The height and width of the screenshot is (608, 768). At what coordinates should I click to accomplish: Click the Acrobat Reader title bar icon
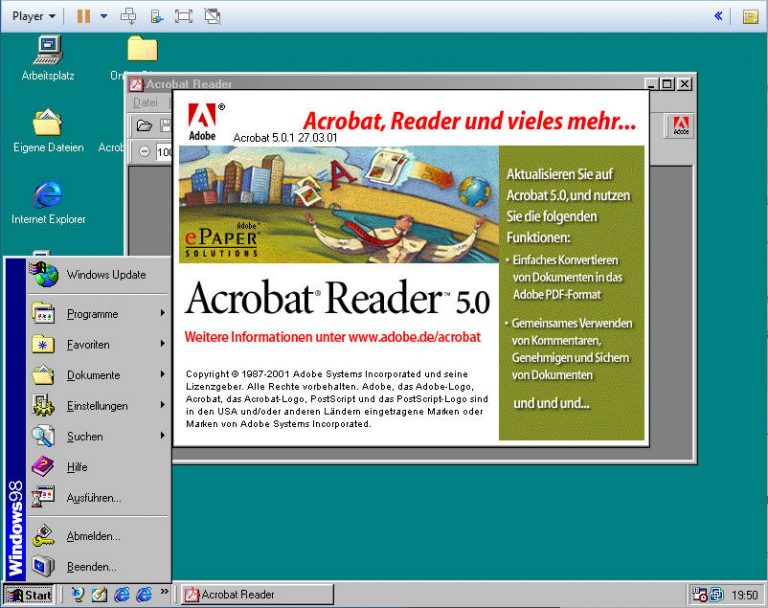(x=136, y=84)
